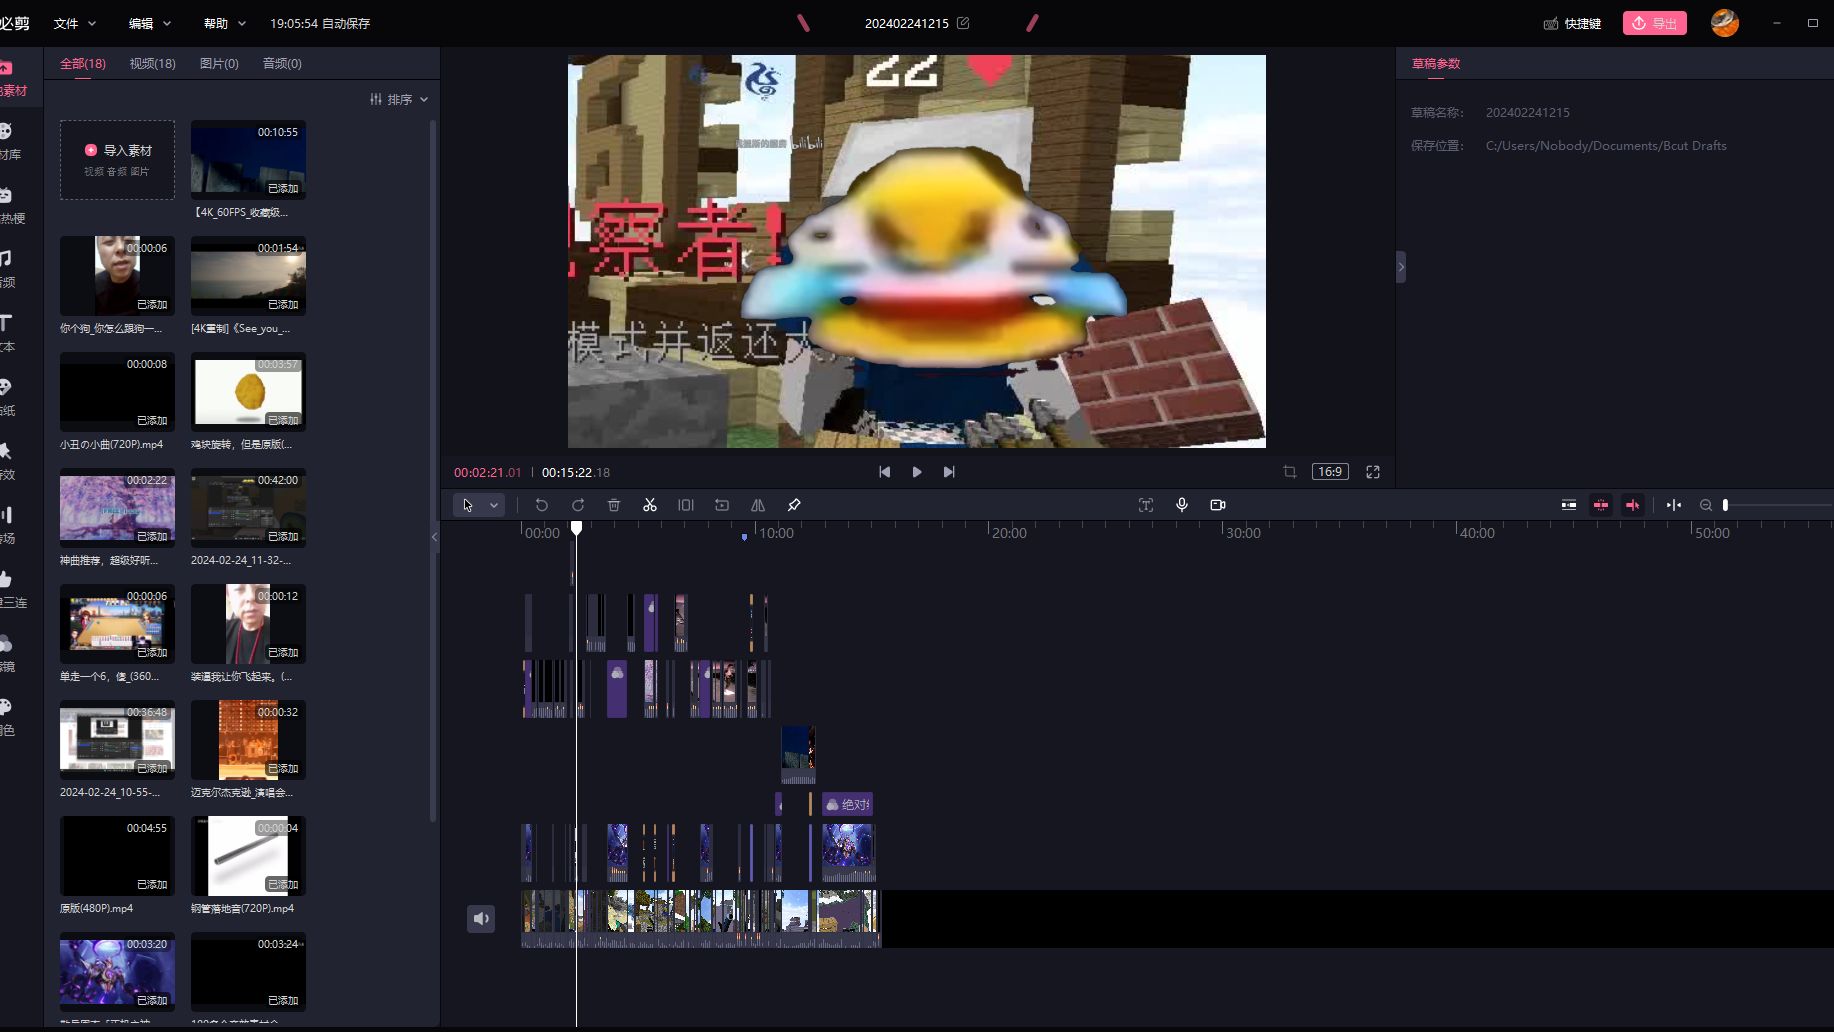Undo the last edit
Image resolution: width=1834 pixels, height=1032 pixels.
(542, 505)
